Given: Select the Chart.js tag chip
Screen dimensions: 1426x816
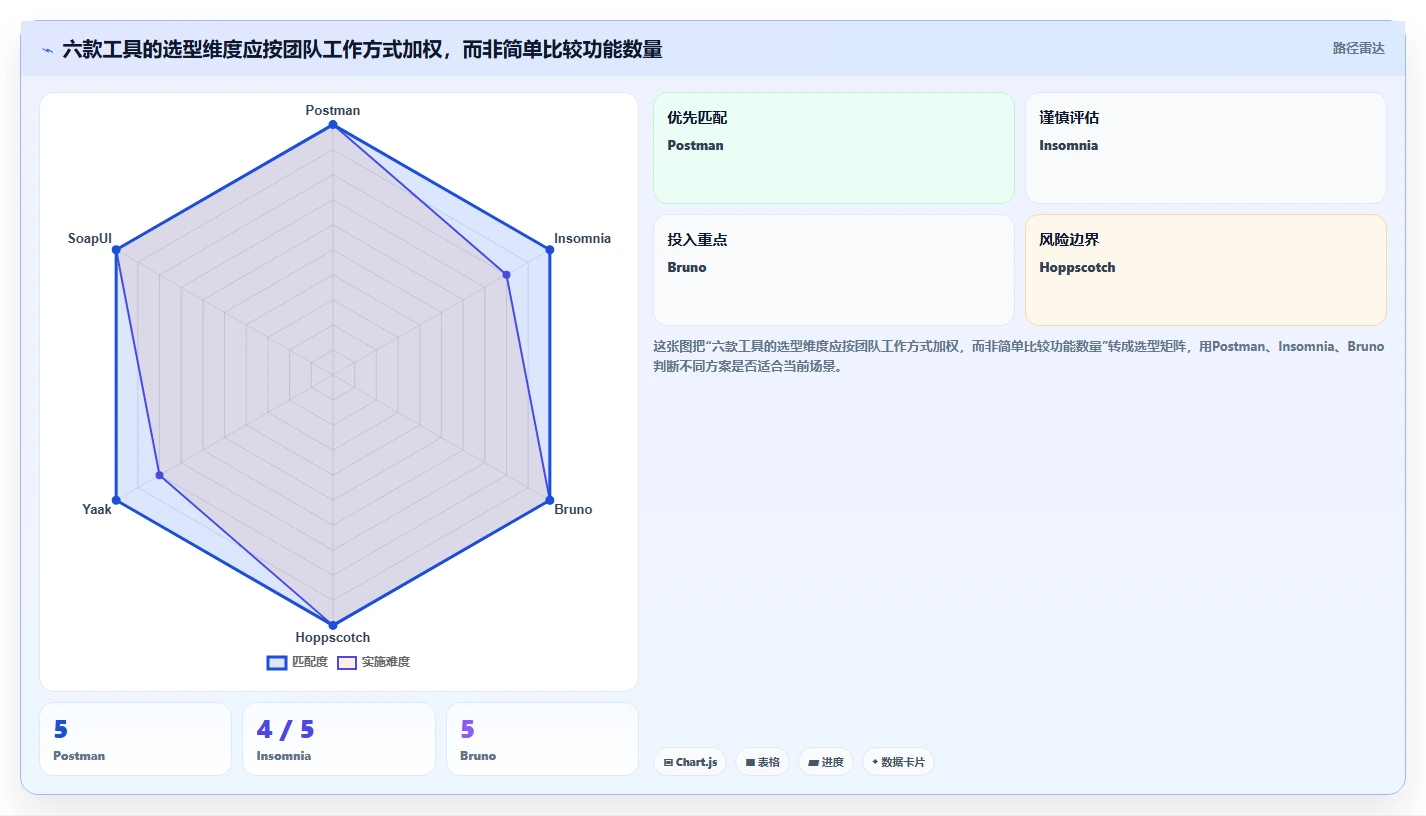Looking at the screenshot, I should tap(690, 762).
